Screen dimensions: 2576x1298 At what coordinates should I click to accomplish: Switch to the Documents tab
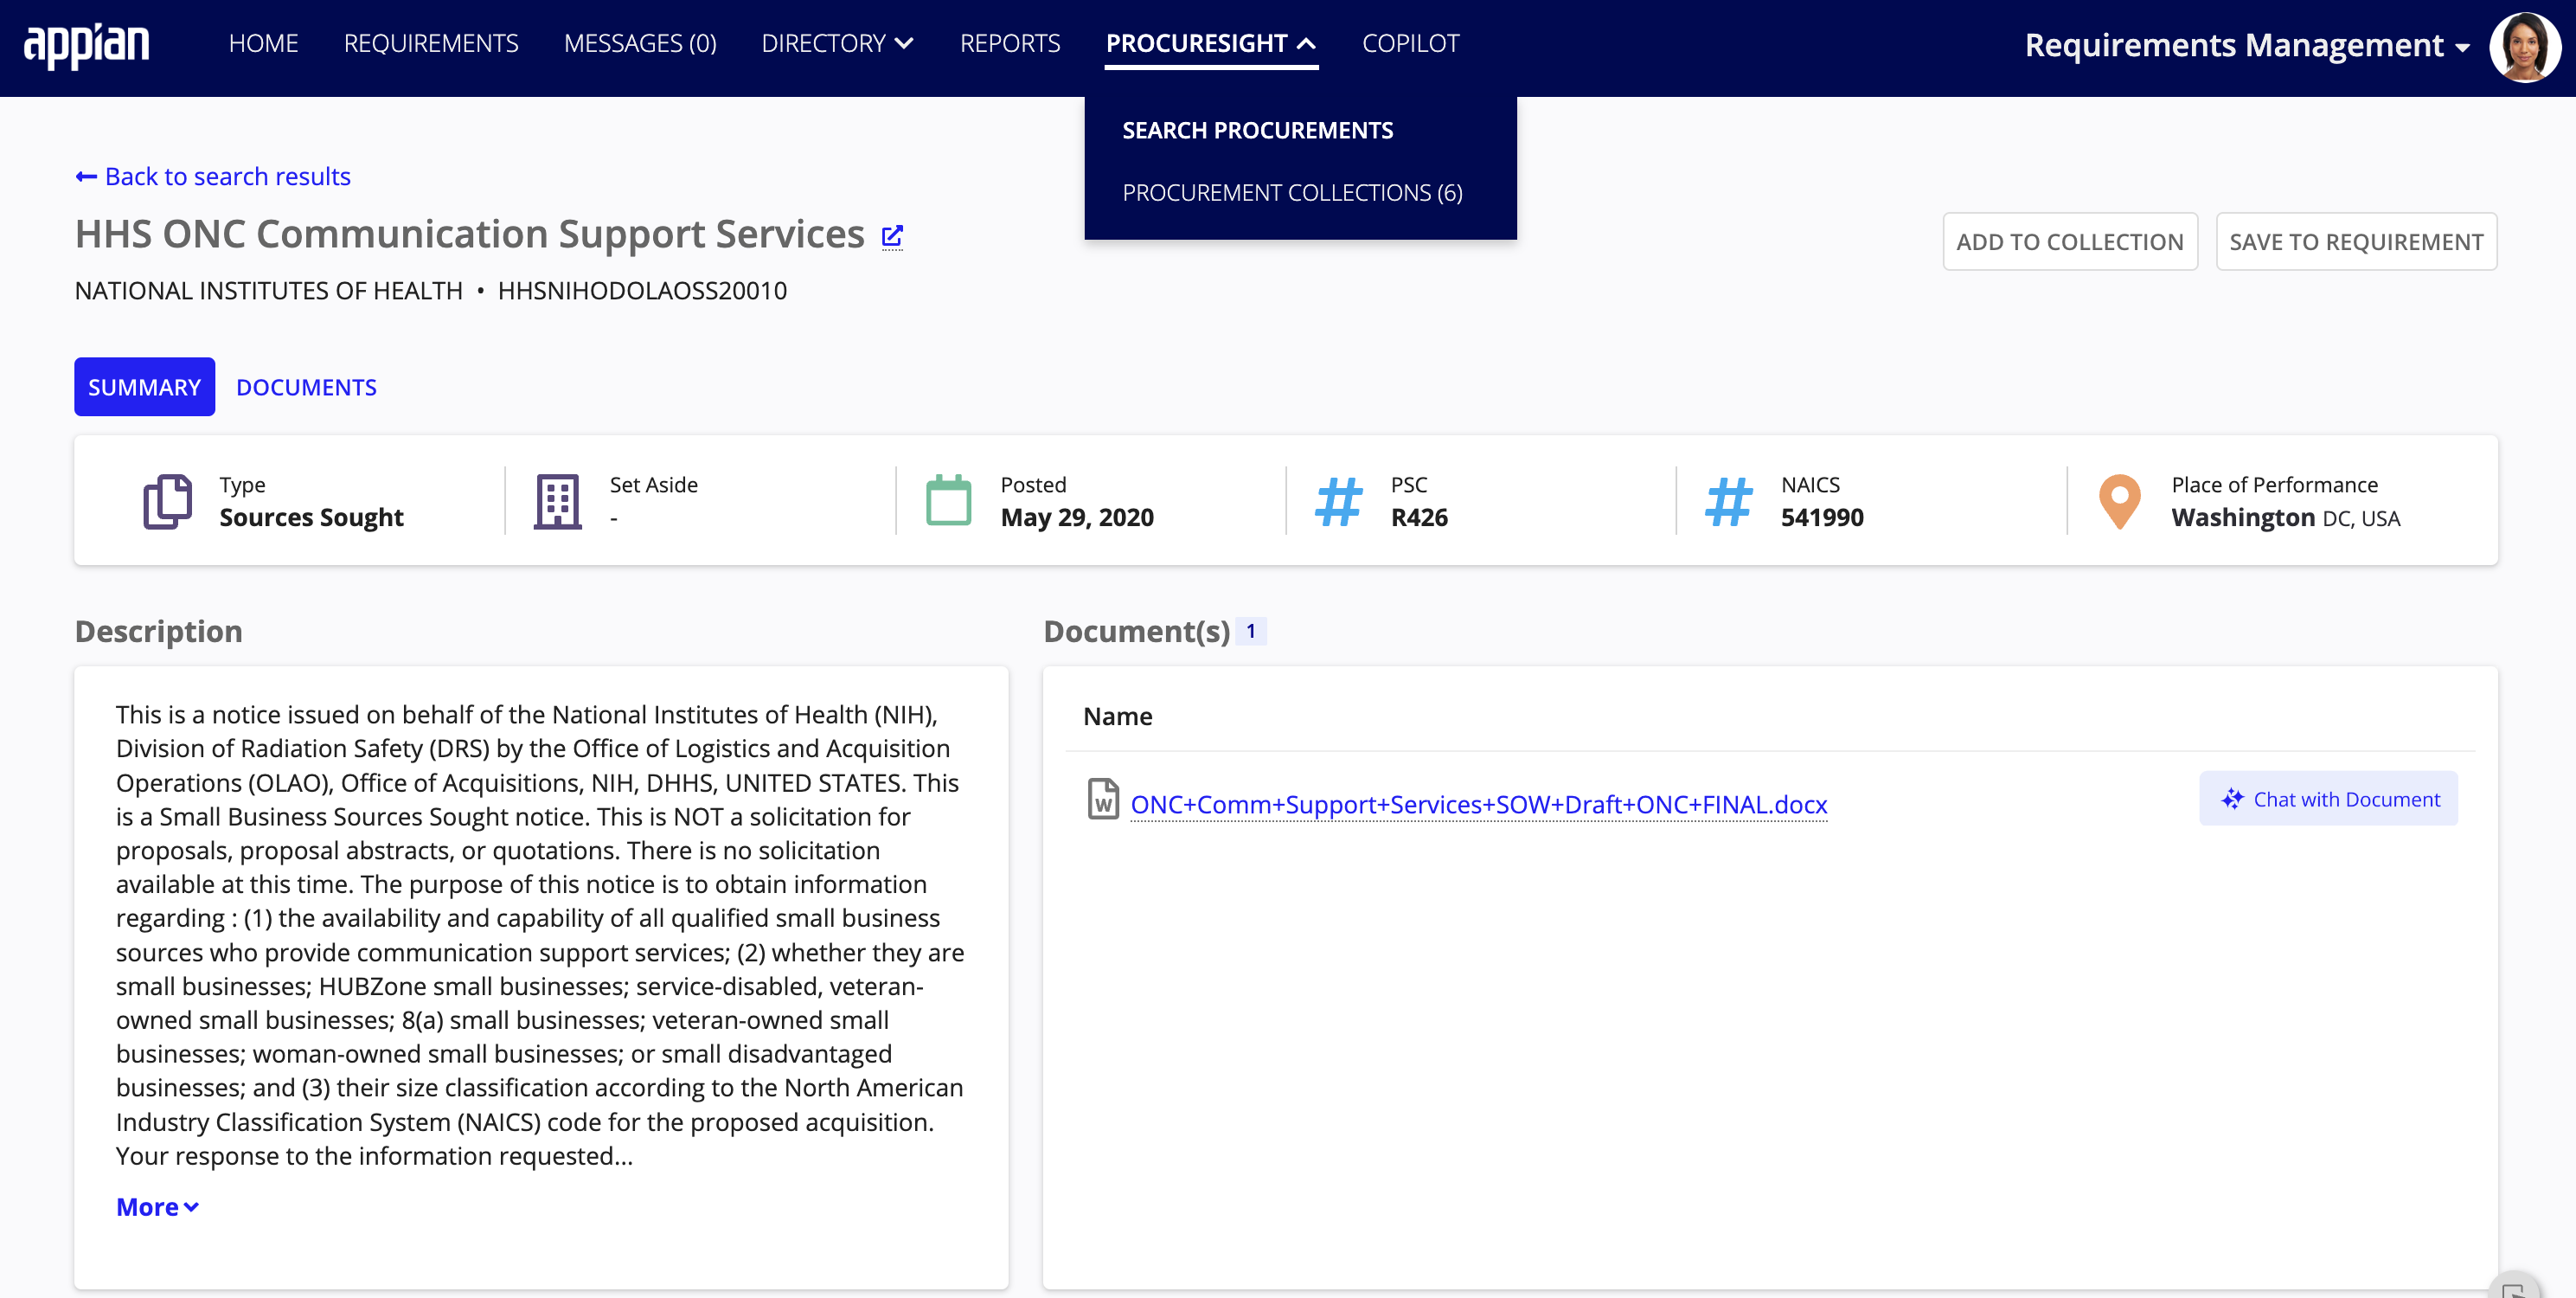pos(306,387)
